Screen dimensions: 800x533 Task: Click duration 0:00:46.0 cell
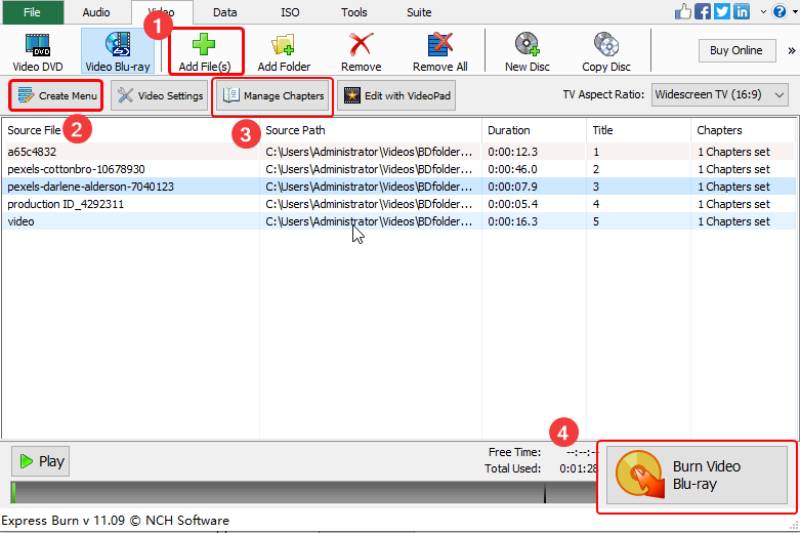point(512,169)
